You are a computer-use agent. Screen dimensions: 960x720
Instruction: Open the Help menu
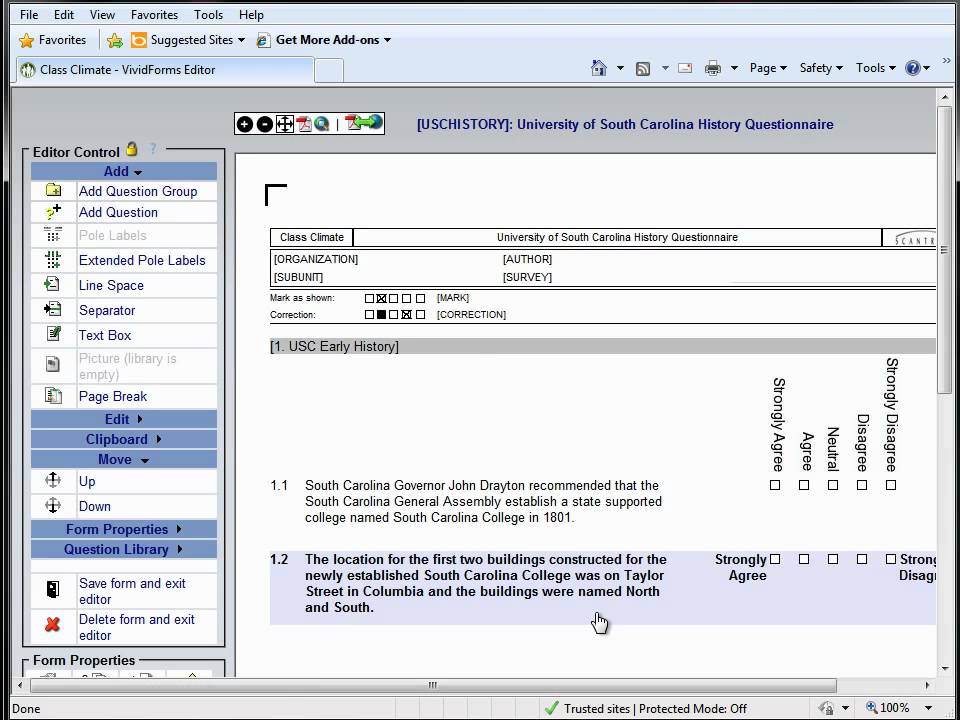(x=251, y=15)
